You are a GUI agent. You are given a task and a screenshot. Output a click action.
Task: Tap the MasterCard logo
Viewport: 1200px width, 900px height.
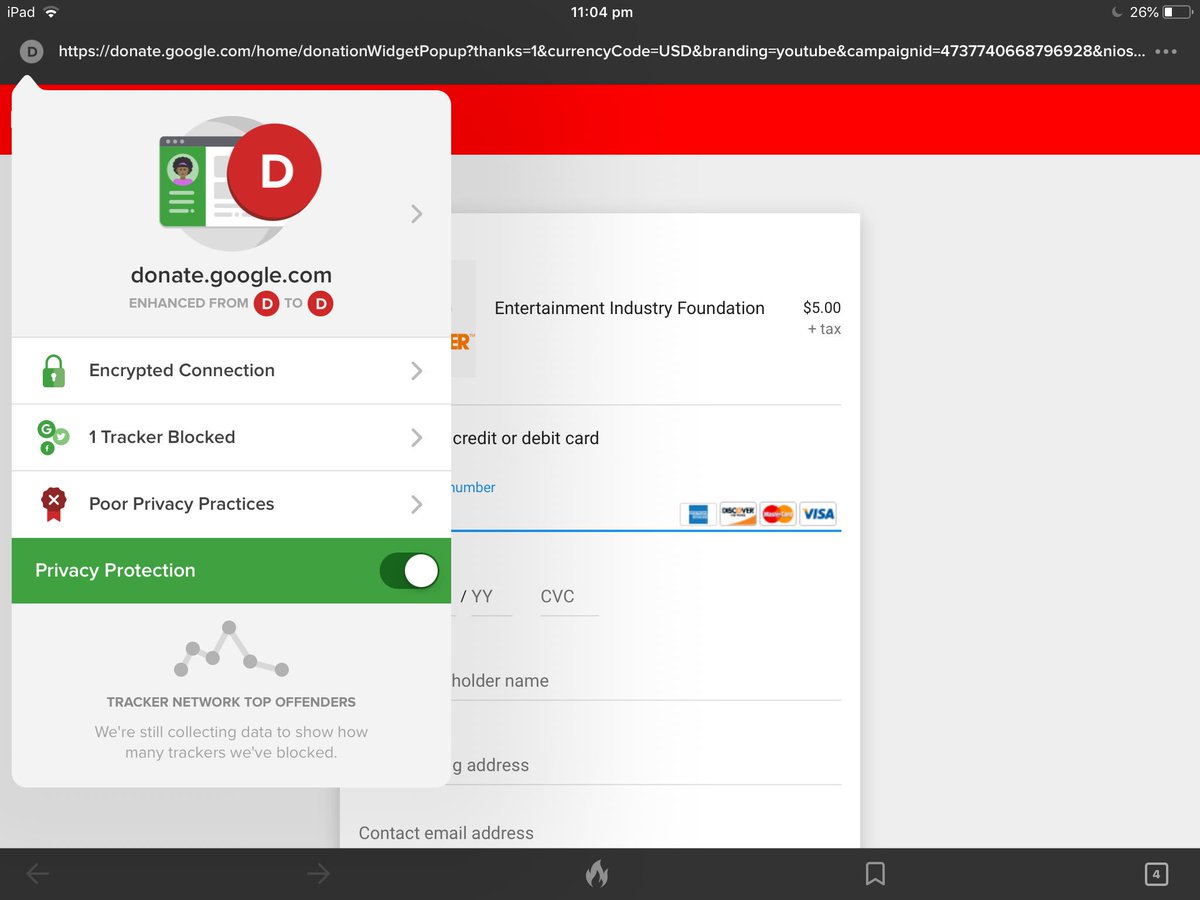pos(778,514)
